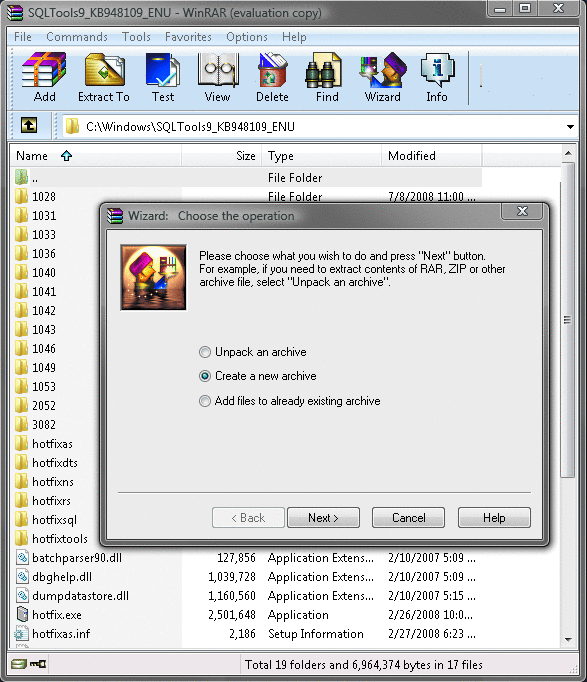The width and height of the screenshot is (587, 682).
Task: Select the hotfixtools folder
Action: [x=51, y=539]
